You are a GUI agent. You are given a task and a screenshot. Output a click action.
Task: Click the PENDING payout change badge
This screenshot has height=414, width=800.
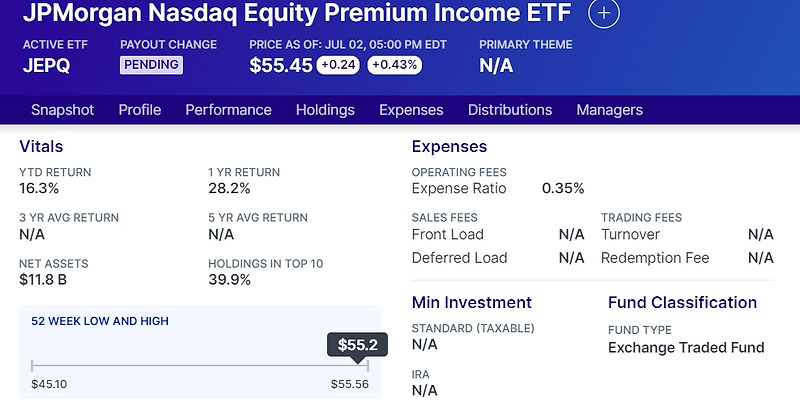(x=151, y=65)
